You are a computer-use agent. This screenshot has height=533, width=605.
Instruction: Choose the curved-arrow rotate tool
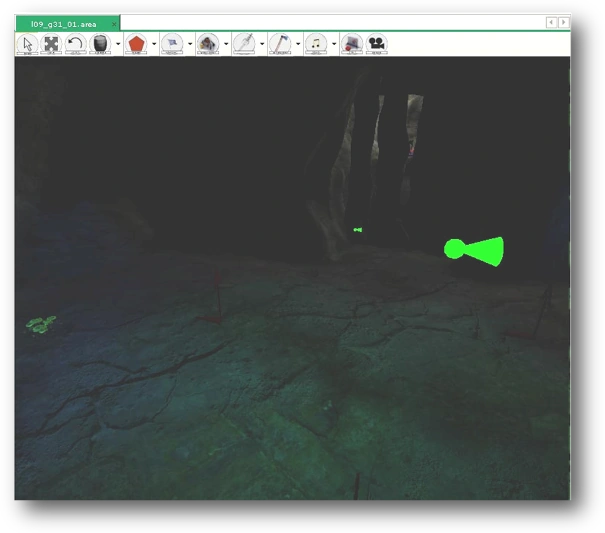pos(75,44)
